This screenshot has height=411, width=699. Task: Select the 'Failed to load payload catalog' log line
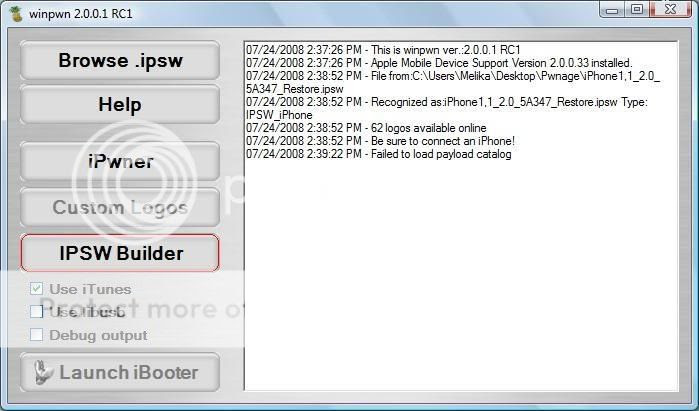coord(378,154)
